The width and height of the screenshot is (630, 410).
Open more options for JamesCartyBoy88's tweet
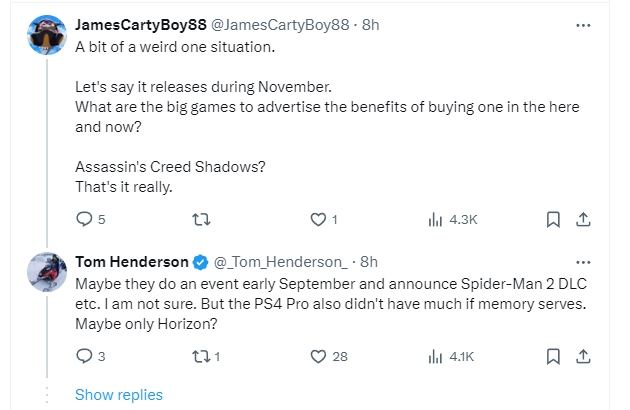point(584,24)
